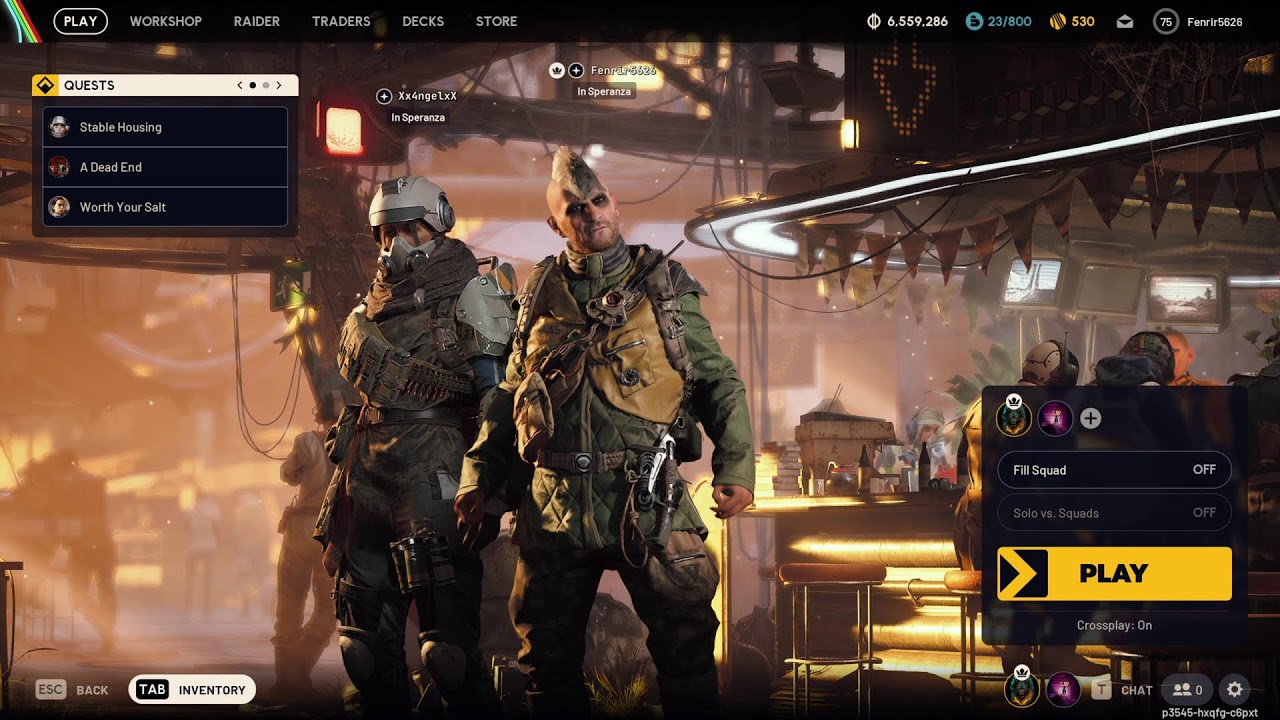Viewport: 1280px width, 720px height.
Task: Click the pink squadmate avatar in bottom bar
Action: [x=1063, y=689]
